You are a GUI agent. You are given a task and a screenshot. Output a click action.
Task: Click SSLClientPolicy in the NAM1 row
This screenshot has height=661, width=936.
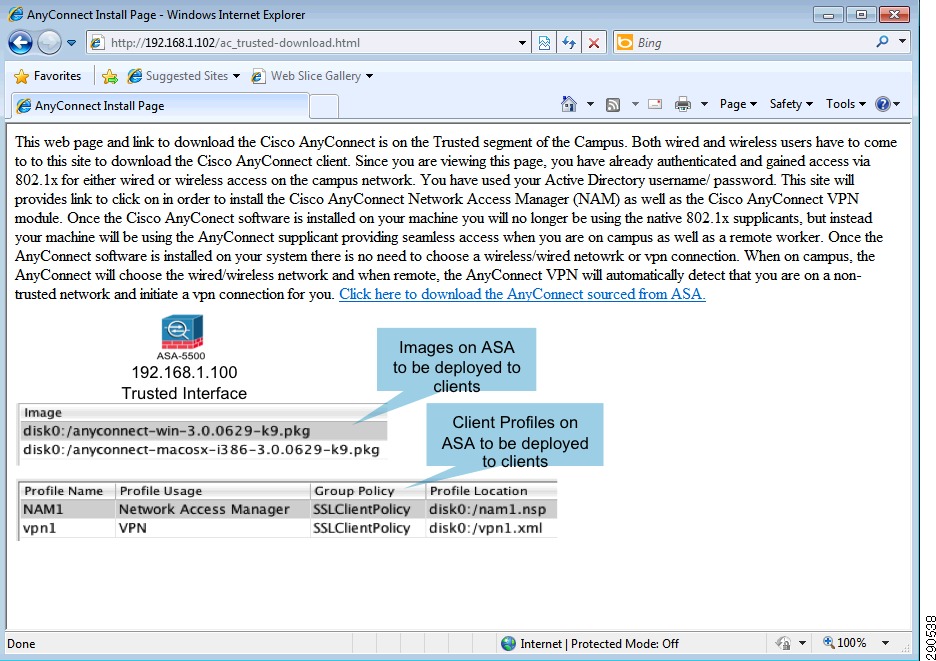pyautogui.click(x=368, y=509)
